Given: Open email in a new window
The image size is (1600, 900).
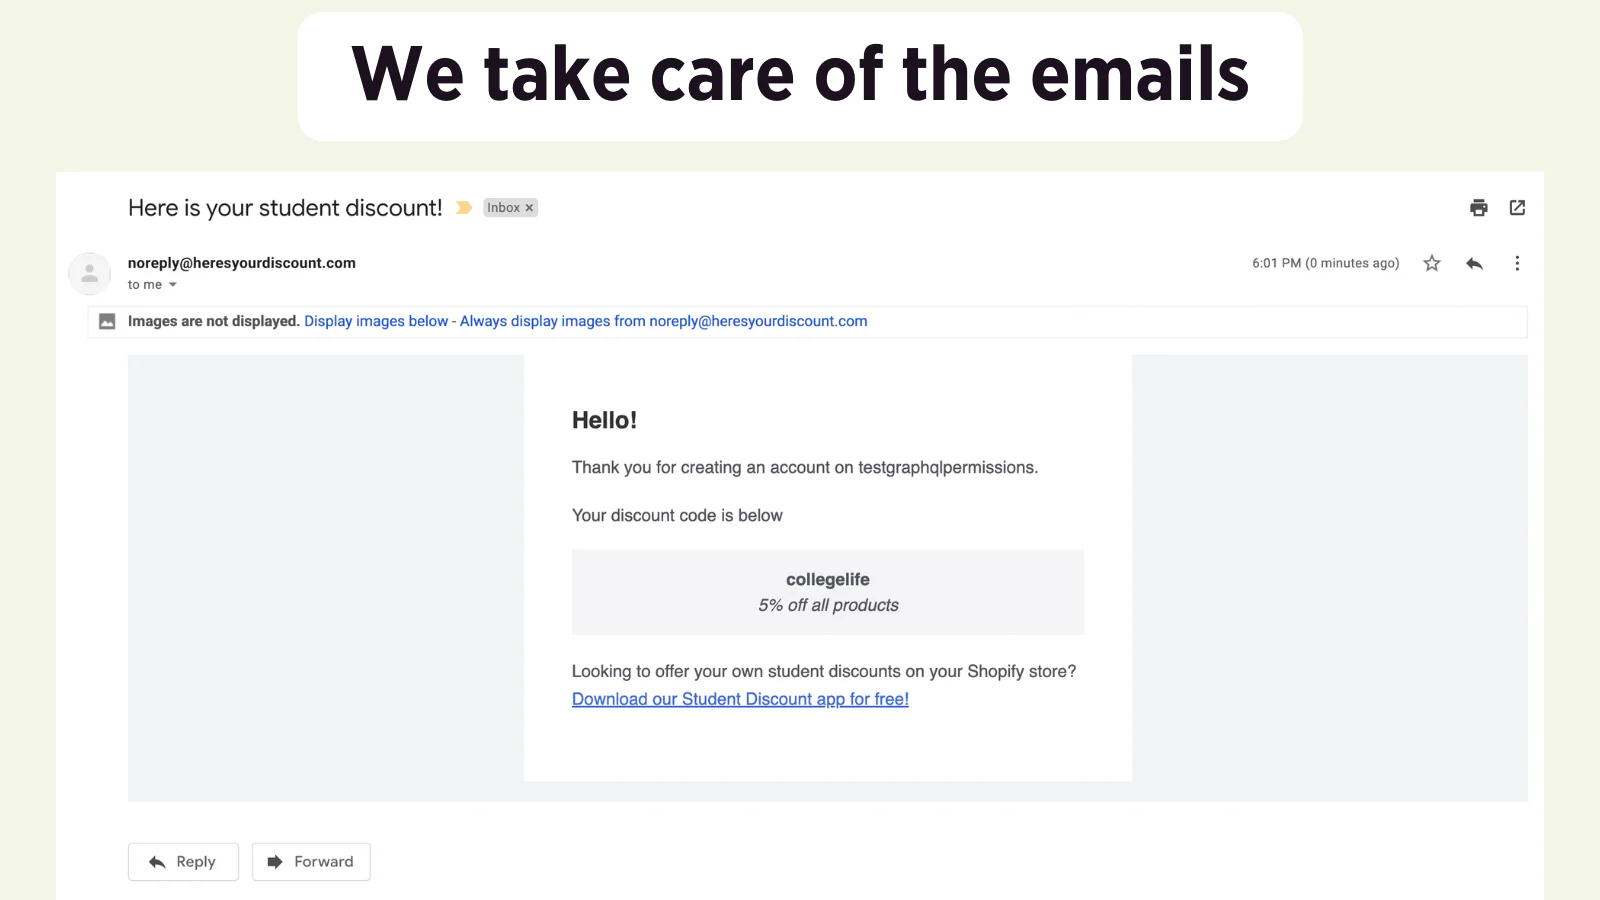Looking at the screenshot, I should point(1517,208).
